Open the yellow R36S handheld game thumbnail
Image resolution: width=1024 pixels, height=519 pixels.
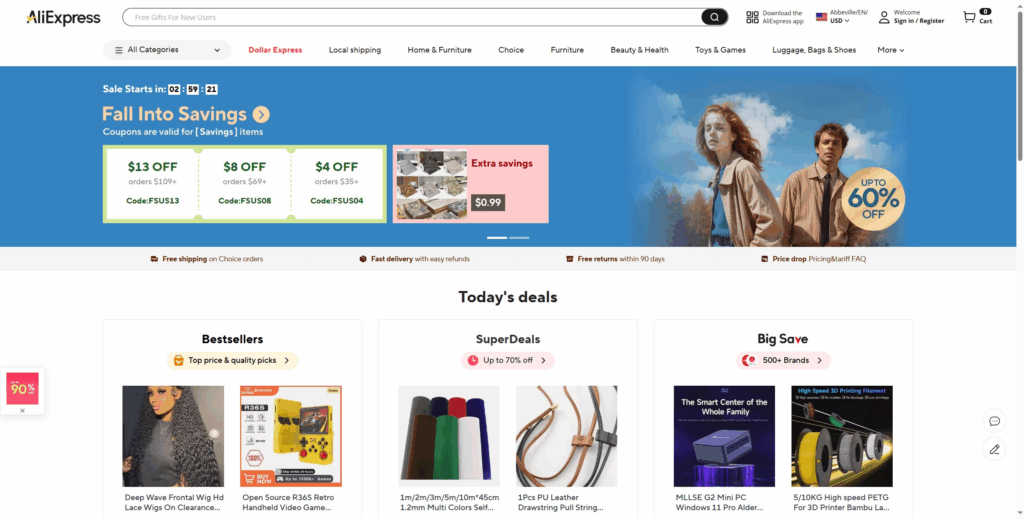tap(291, 436)
